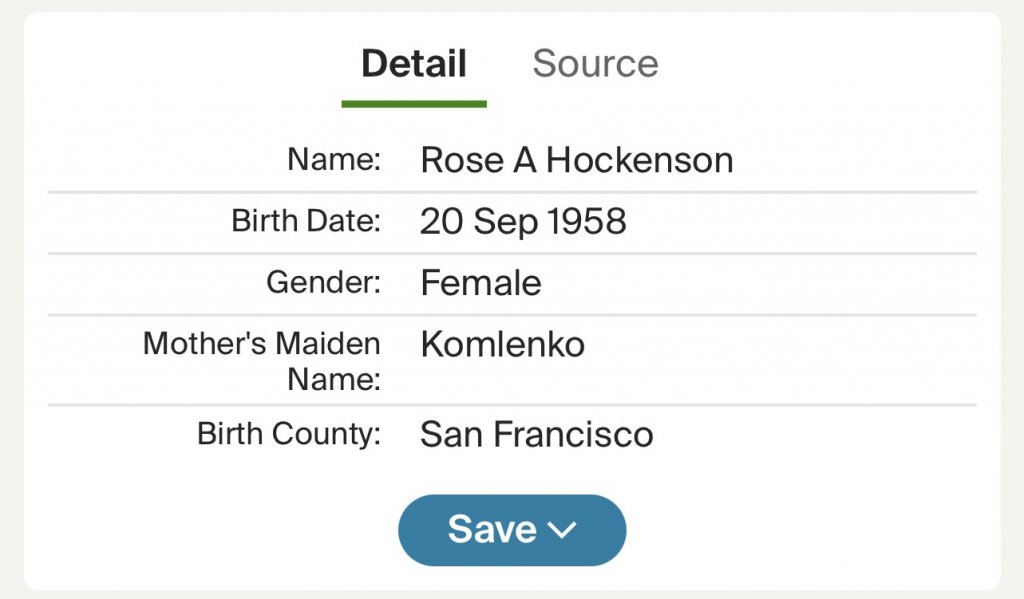Select the maiden name Komlenko

pyautogui.click(x=502, y=344)
